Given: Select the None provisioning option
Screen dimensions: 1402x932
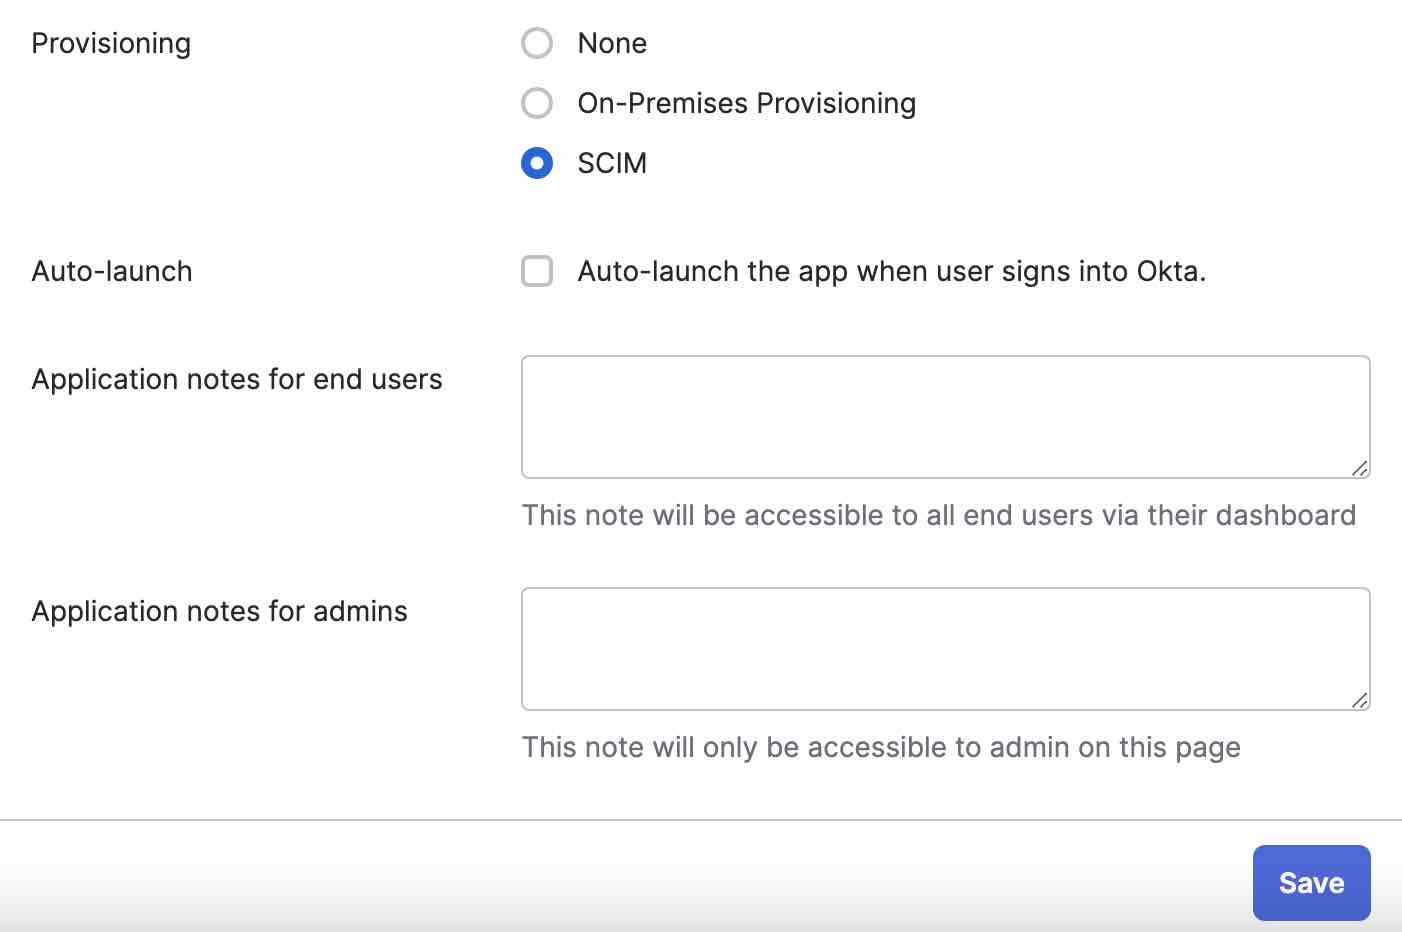Looking at the screenshot, I should 537,43.
